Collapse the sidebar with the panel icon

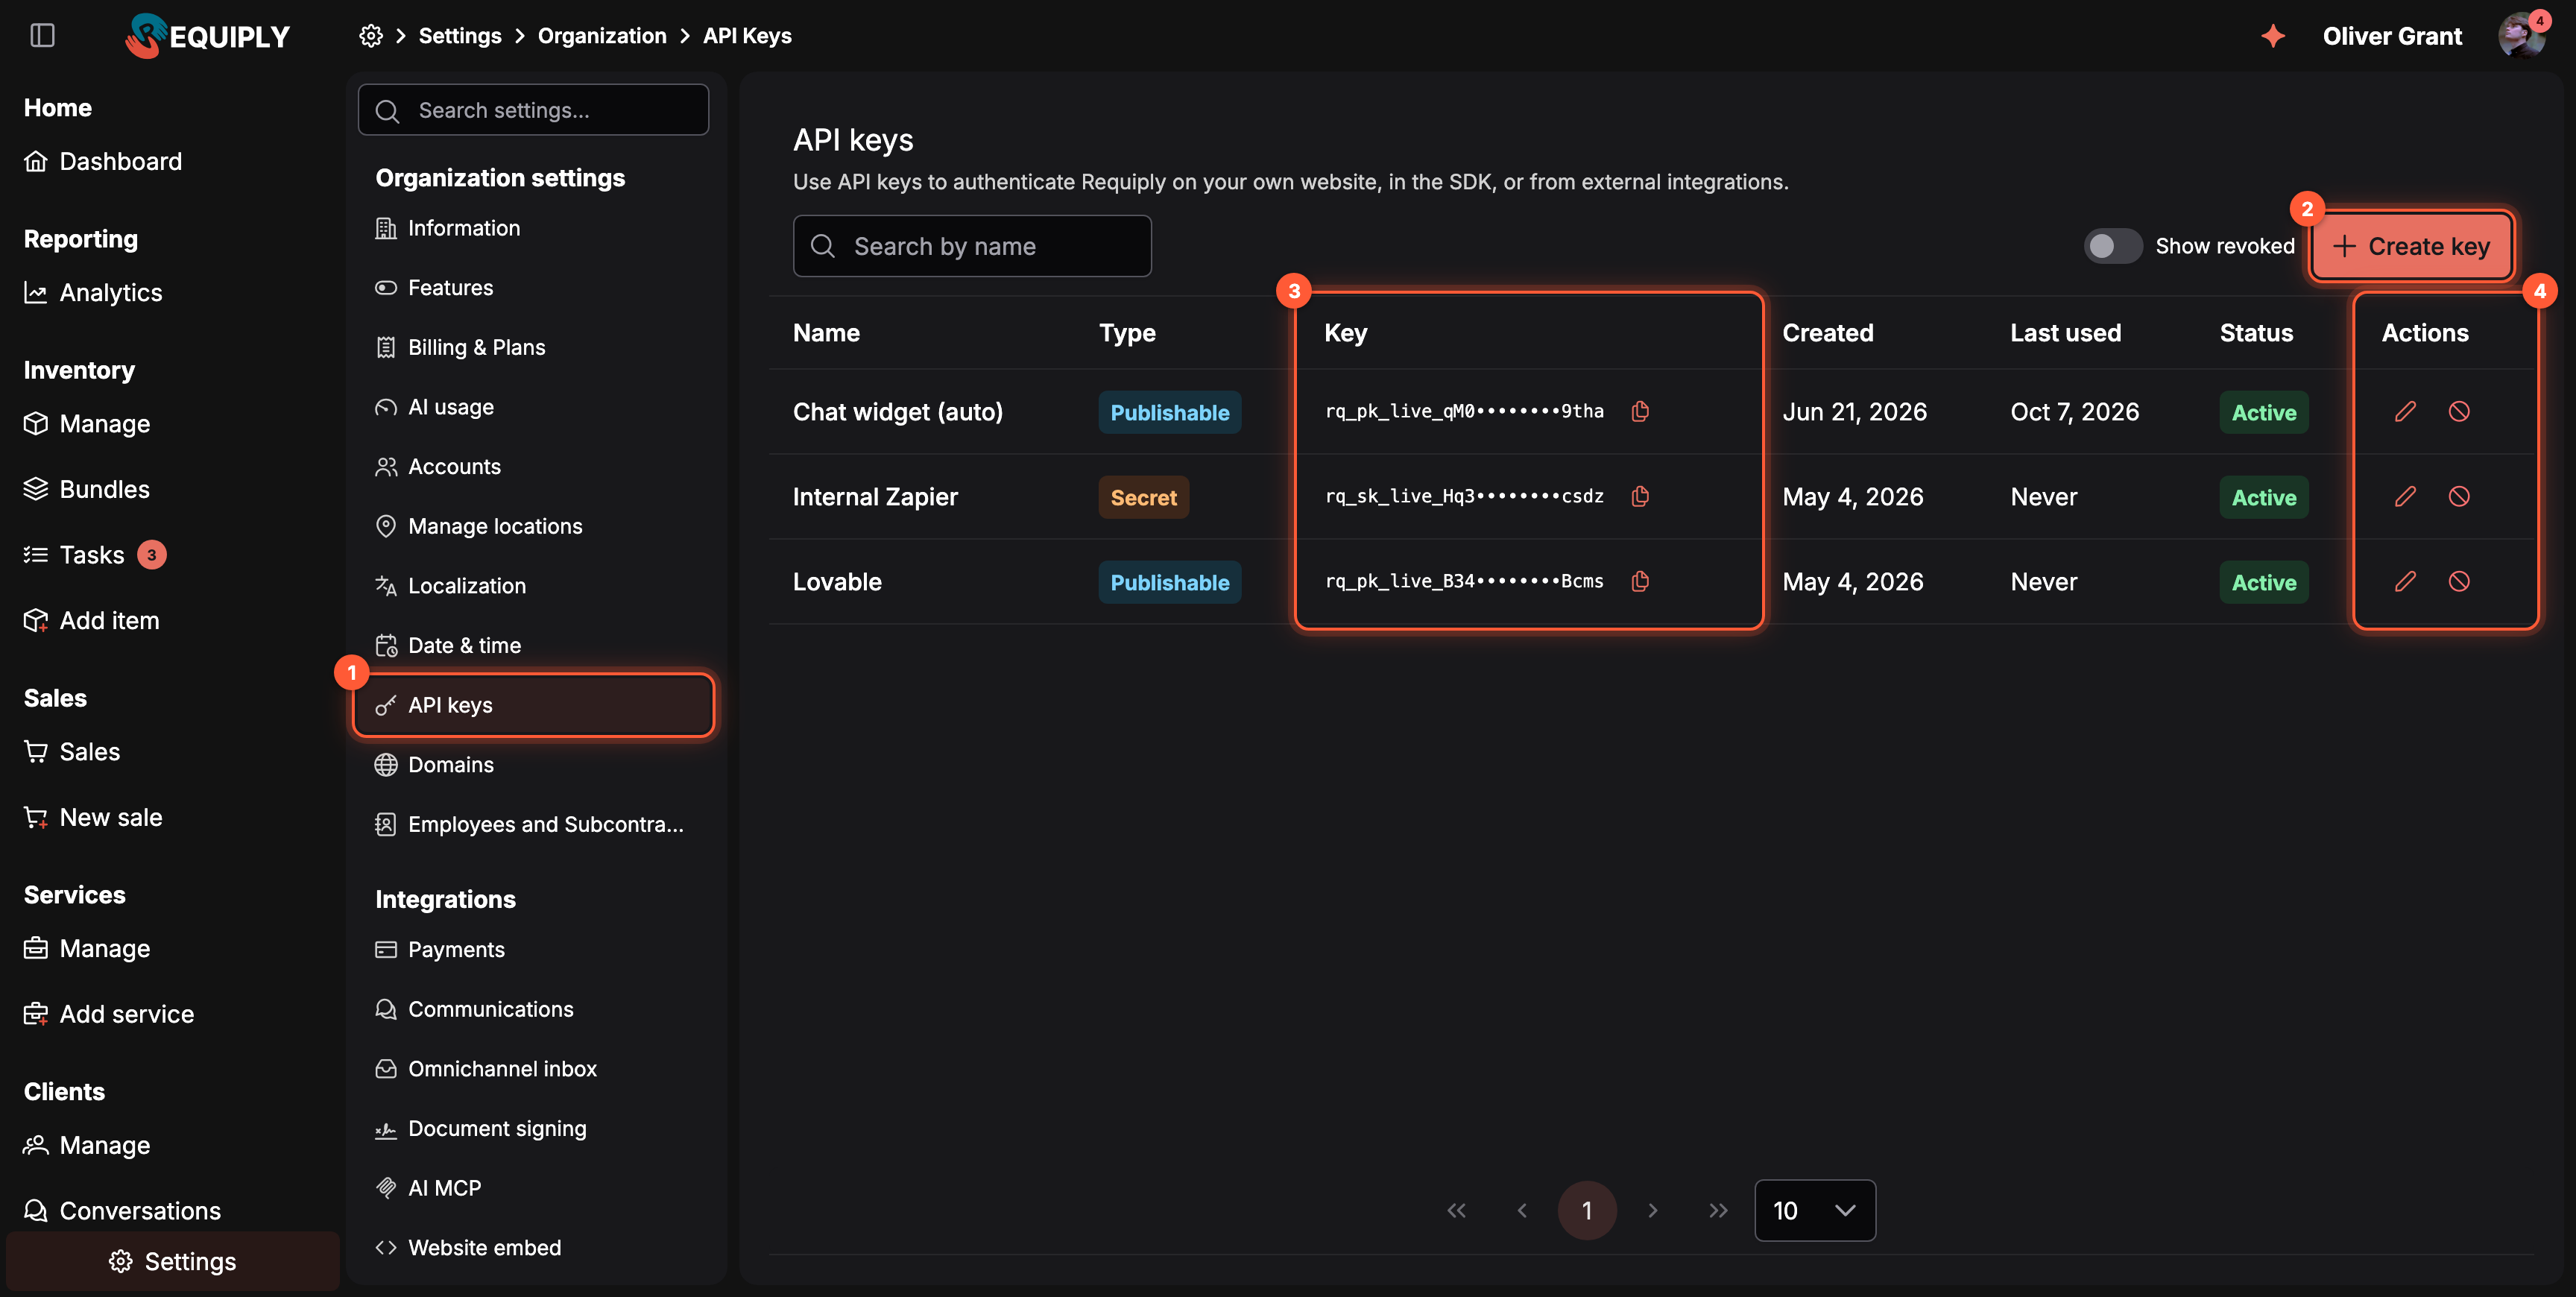pyautogui.click(x=42, y=36)
